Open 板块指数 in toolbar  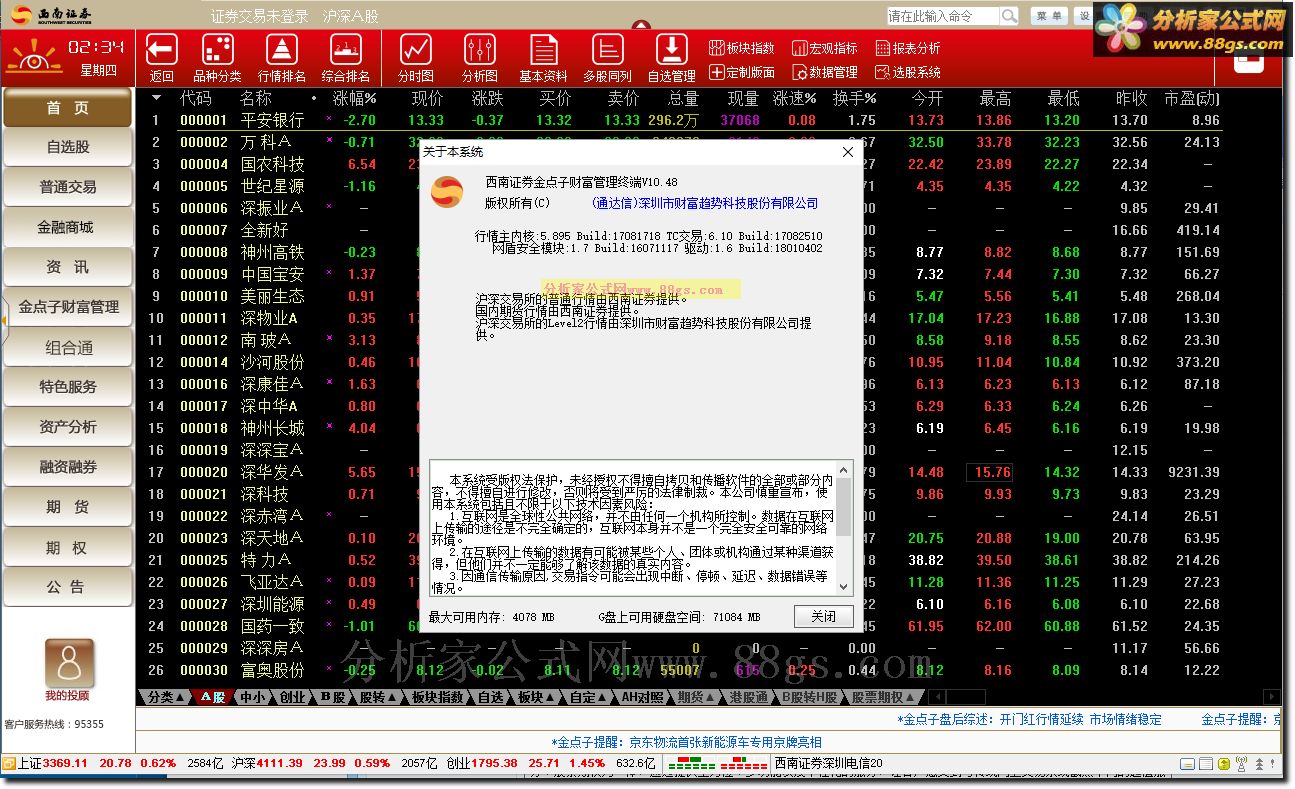[x=741, y=48]
